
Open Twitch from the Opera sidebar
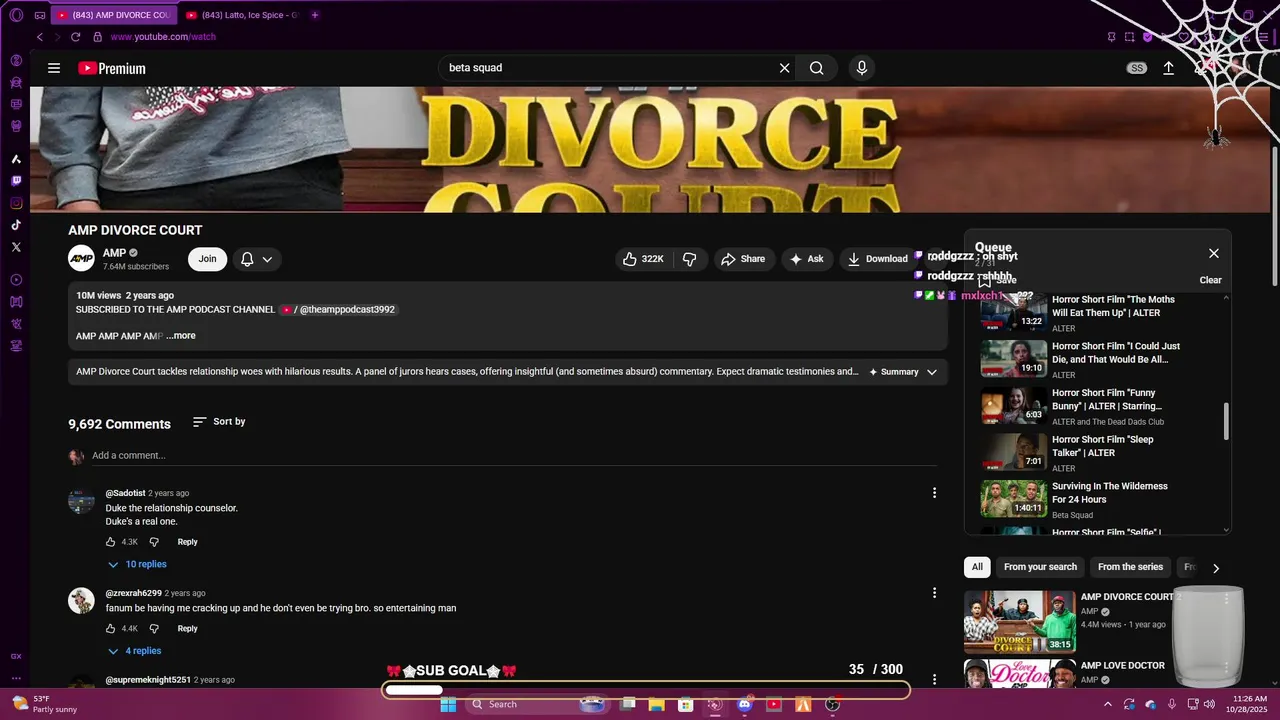click(16, 181)
